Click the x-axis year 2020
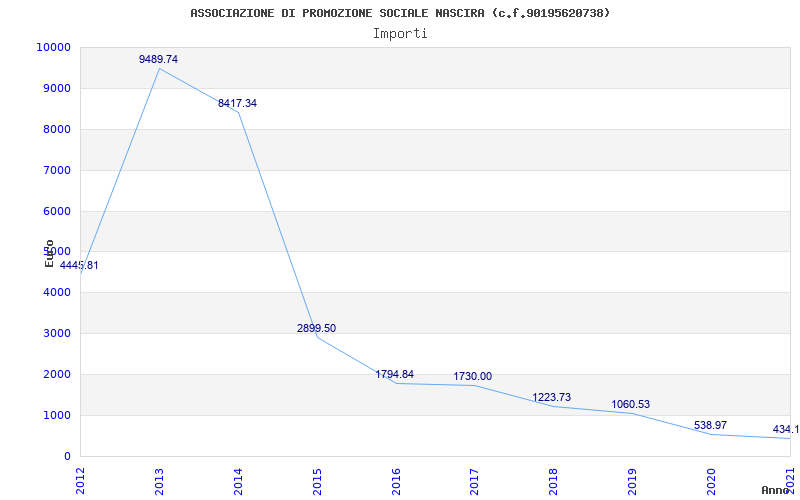This screenshot has width=800, height=500. (711, 481)
